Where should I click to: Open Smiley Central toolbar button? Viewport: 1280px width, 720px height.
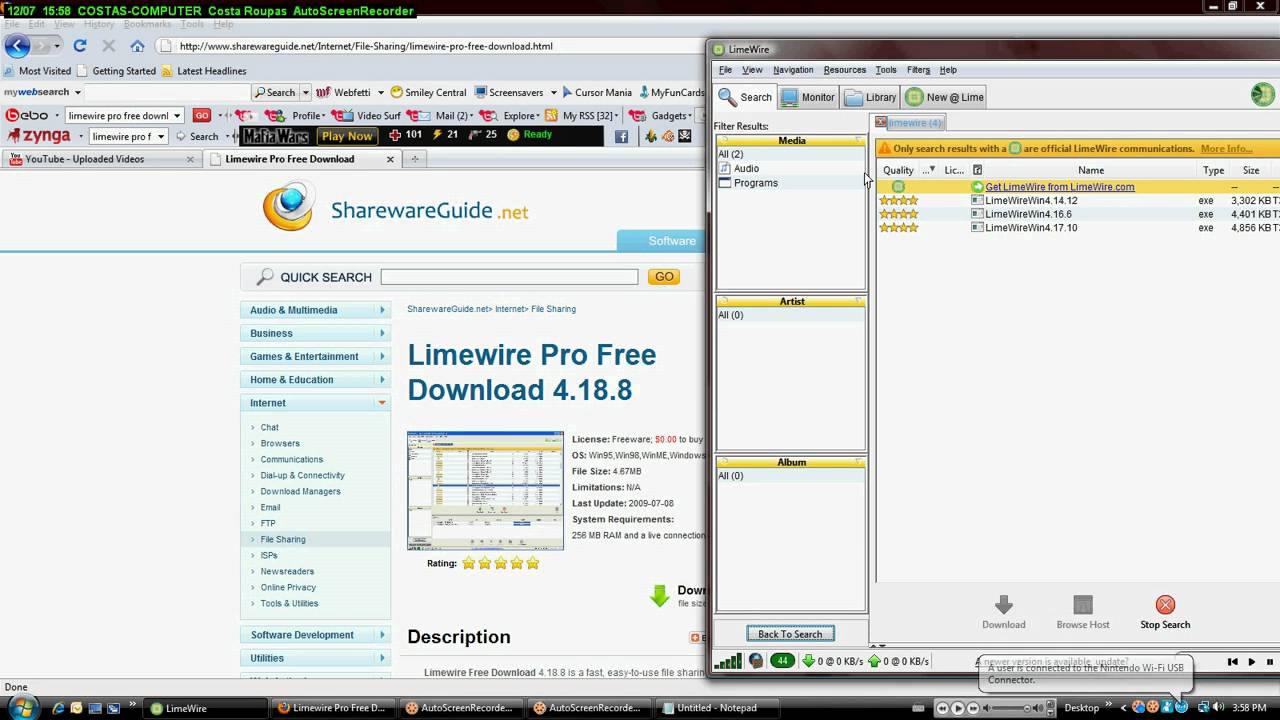click(428, 92)
